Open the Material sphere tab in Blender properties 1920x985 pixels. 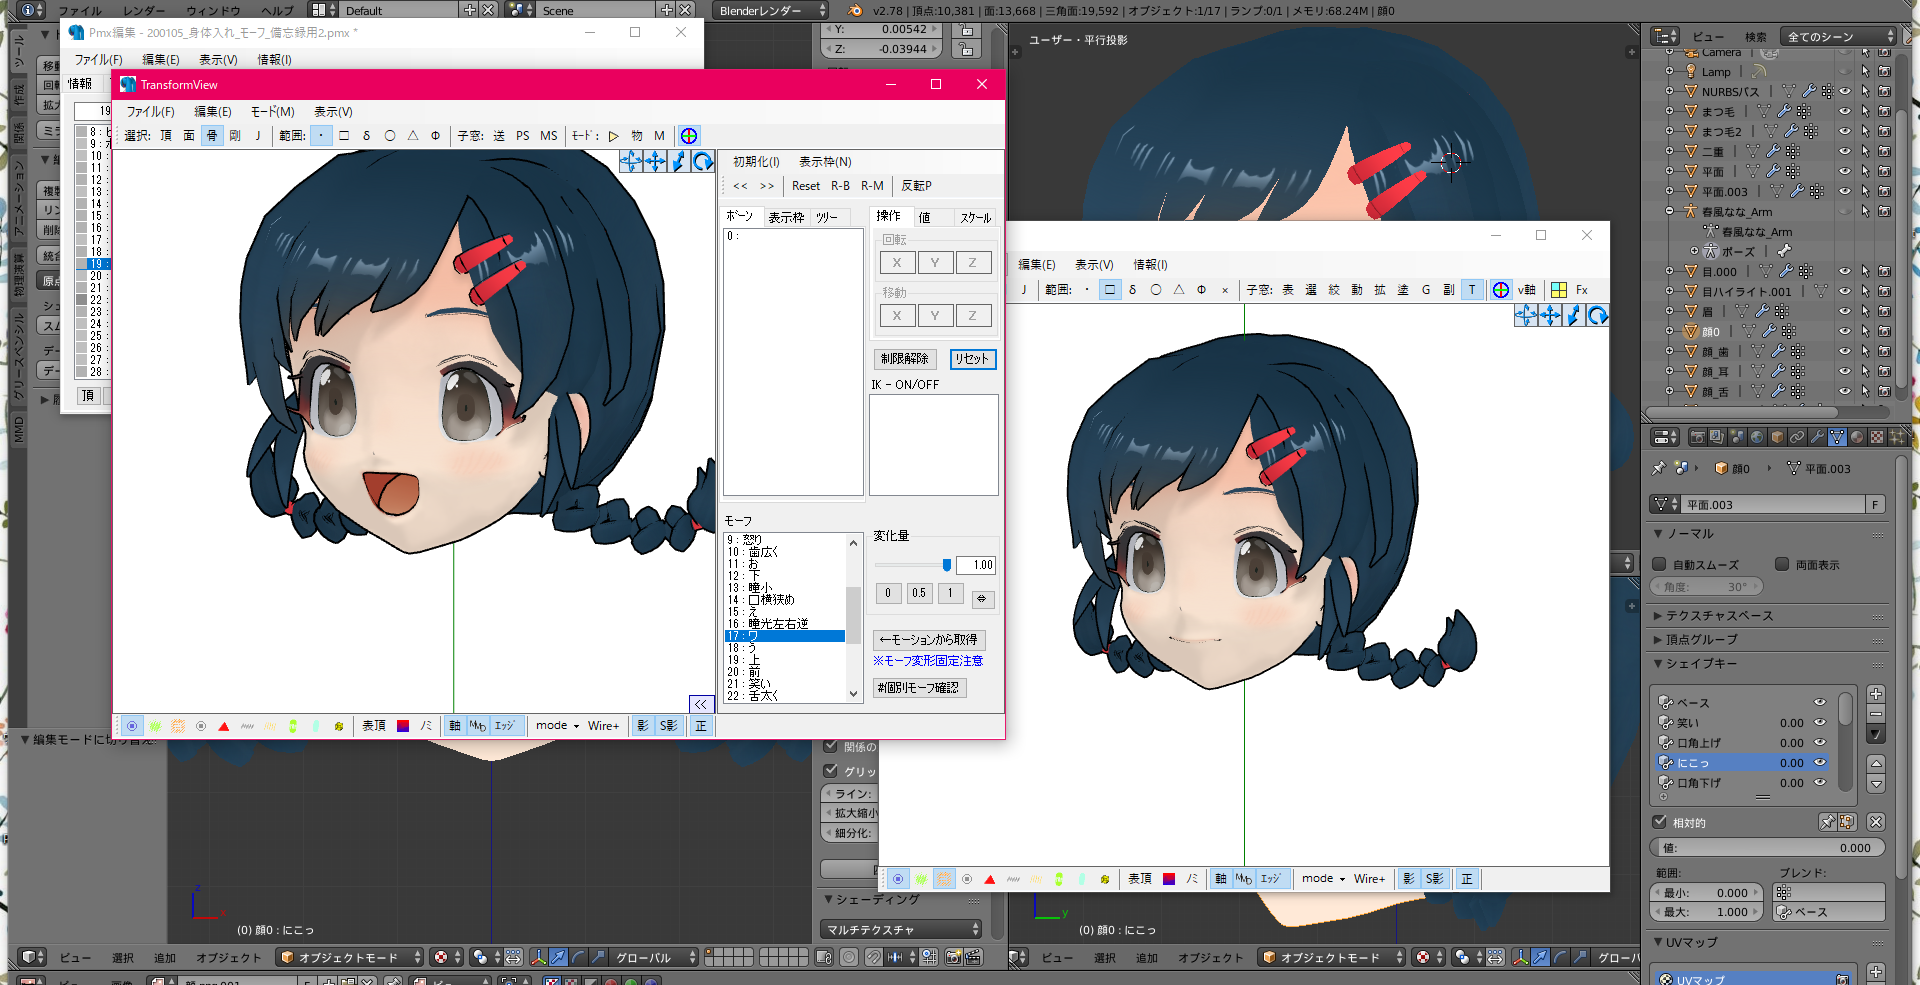pyautogui.click(x=1857, y=437)
